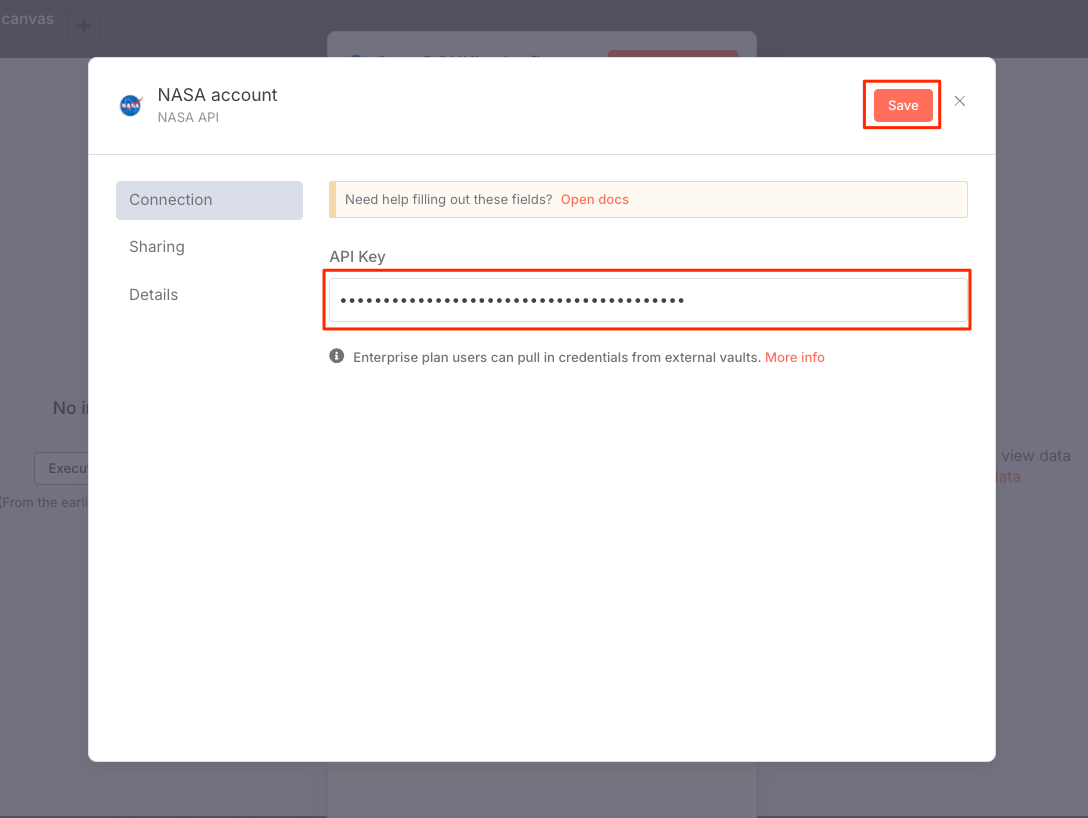Open the Details tab
This screenshot has height=818, width=1088.
click(x=153, y=295)
